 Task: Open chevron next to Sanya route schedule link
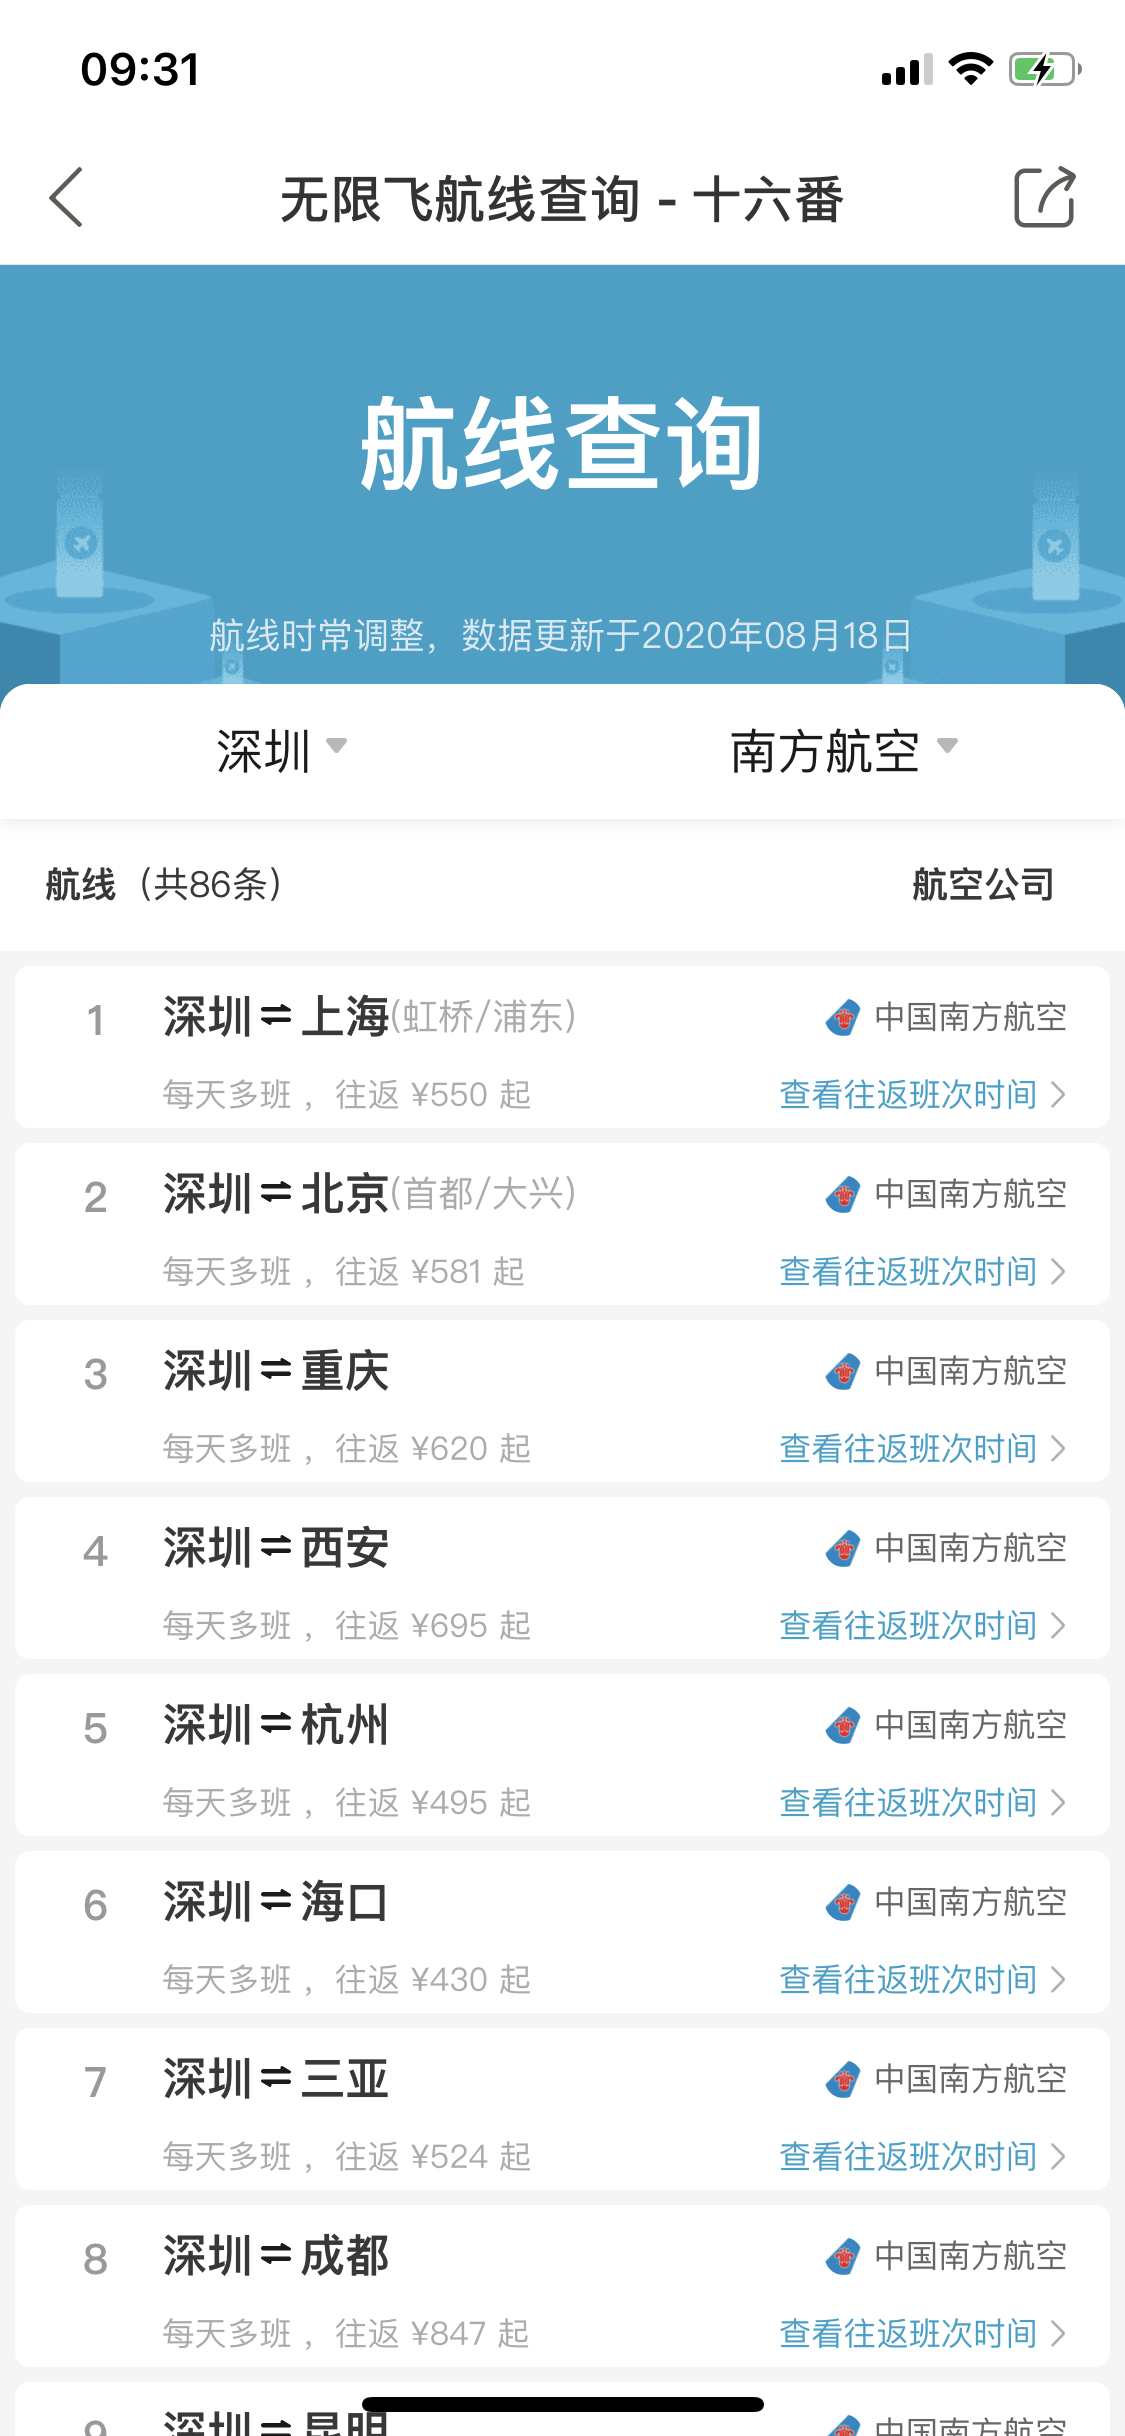1058,2157
